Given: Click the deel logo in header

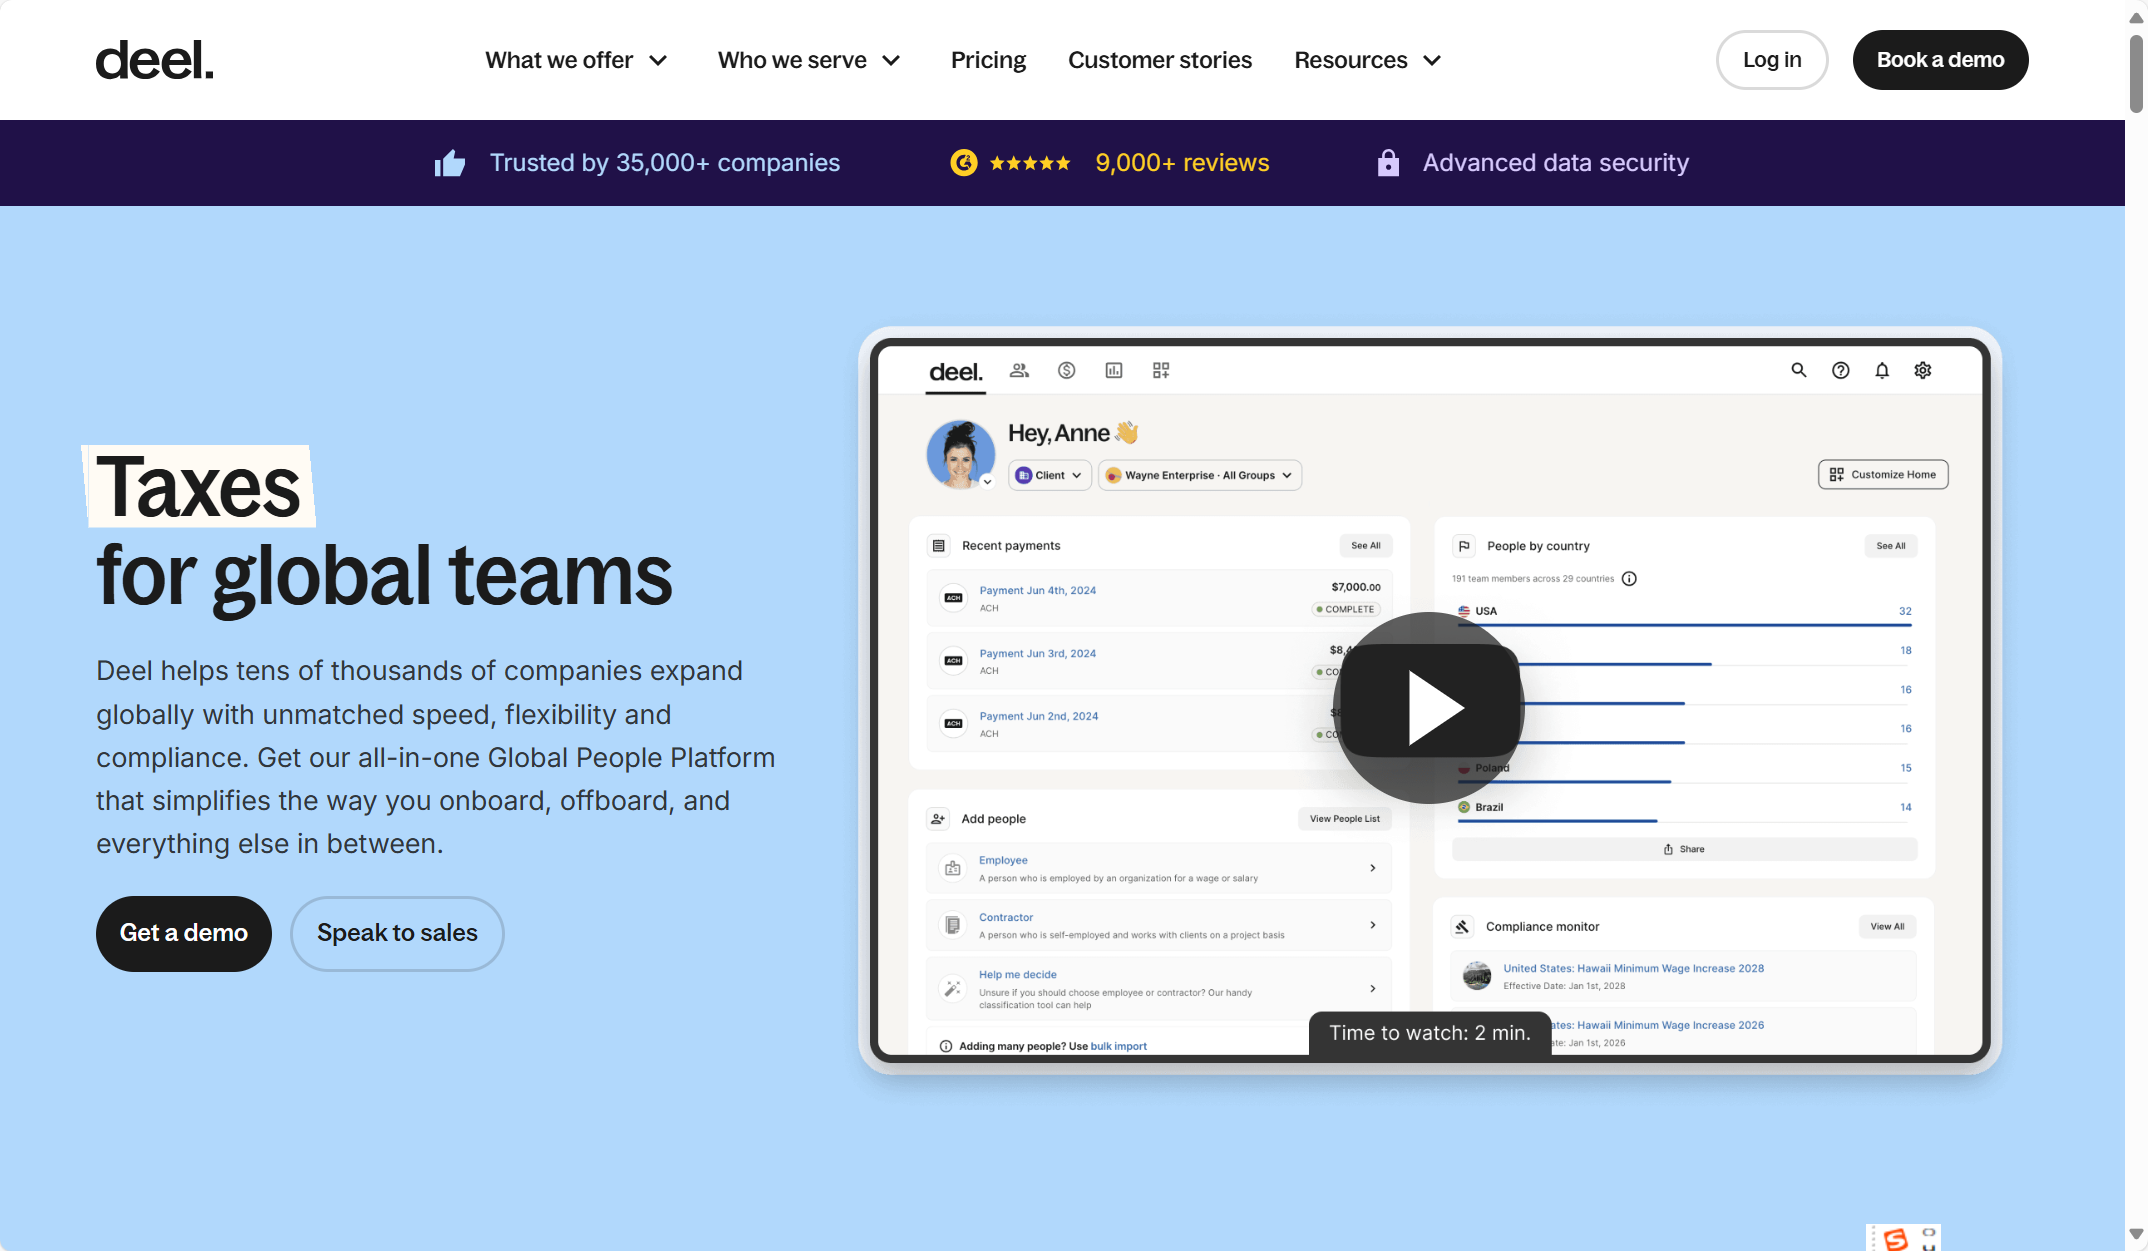Looking at the screenshot, I should click(154, 60).
